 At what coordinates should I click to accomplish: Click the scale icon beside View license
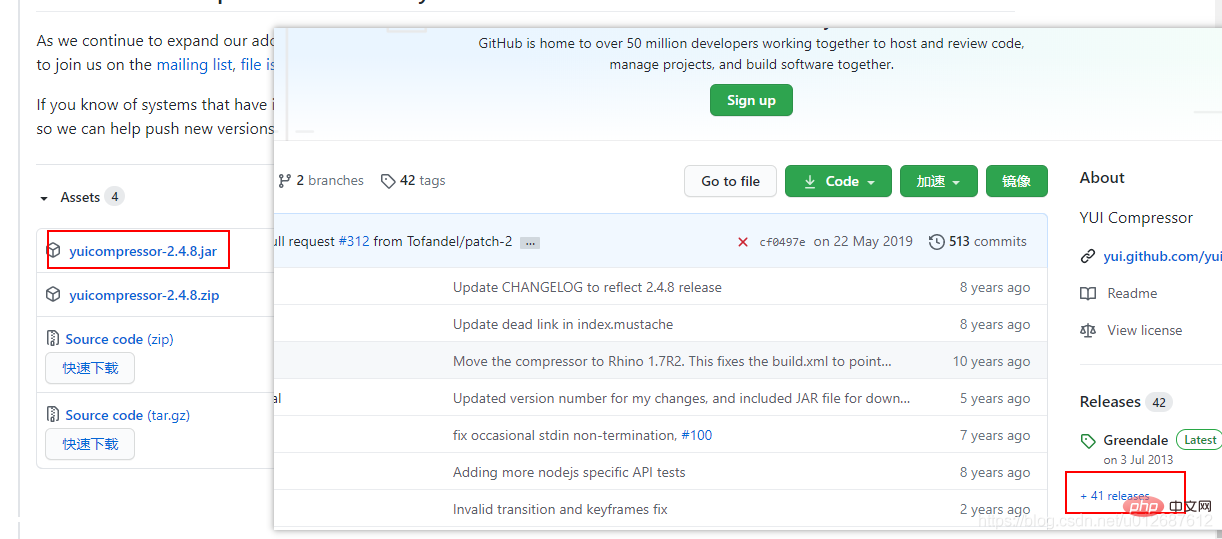1088,331
